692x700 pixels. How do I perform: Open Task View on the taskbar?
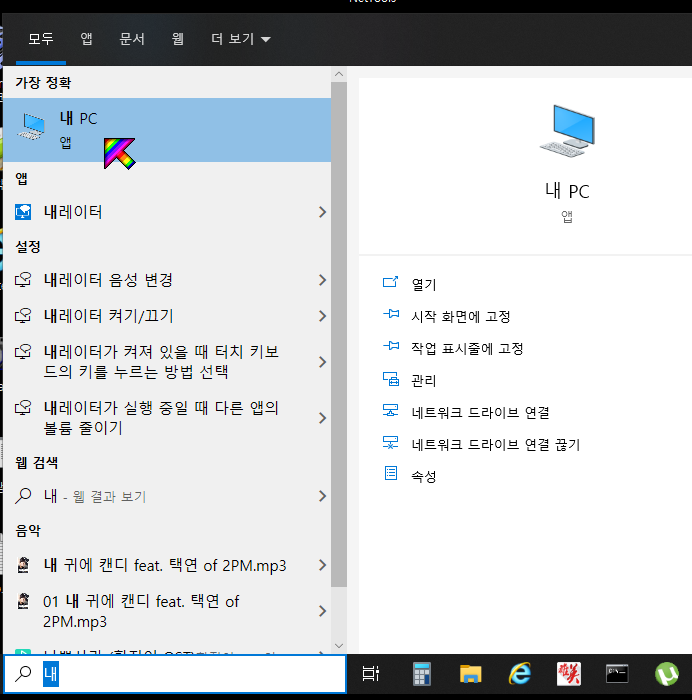[371, 674]
